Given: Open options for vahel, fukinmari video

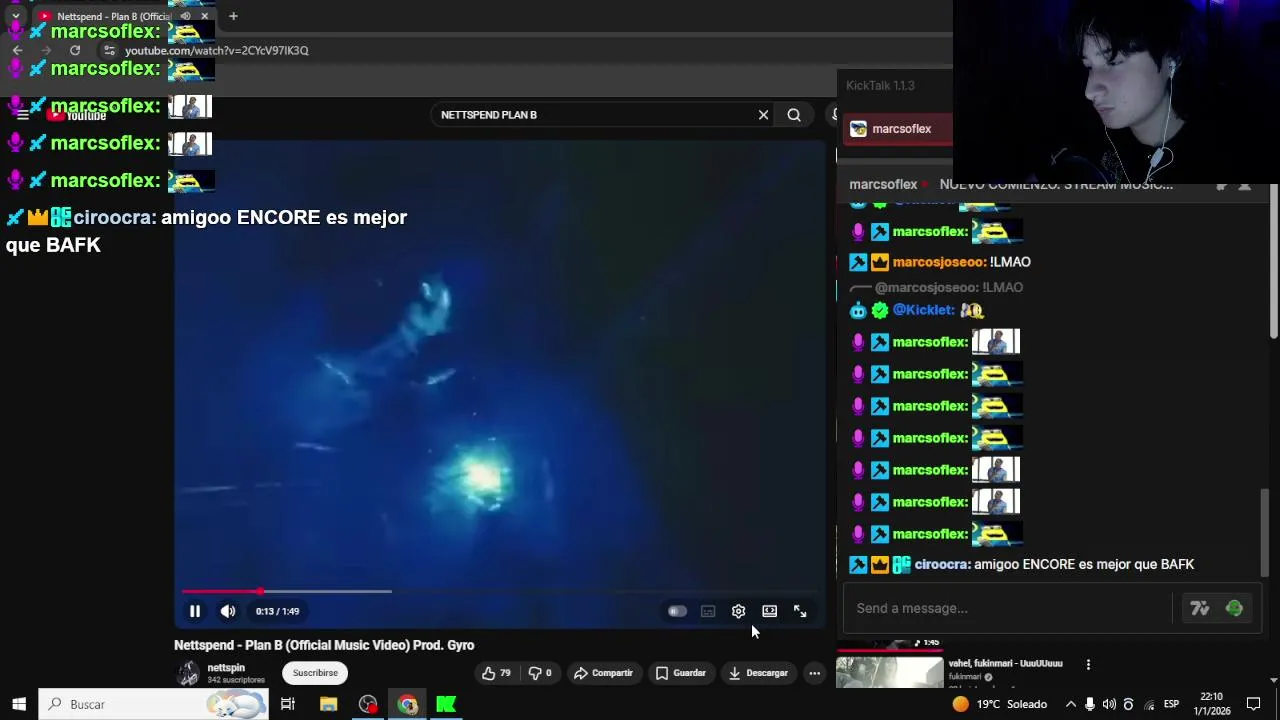Looking at the screenshot, I should coord(1088,664).
